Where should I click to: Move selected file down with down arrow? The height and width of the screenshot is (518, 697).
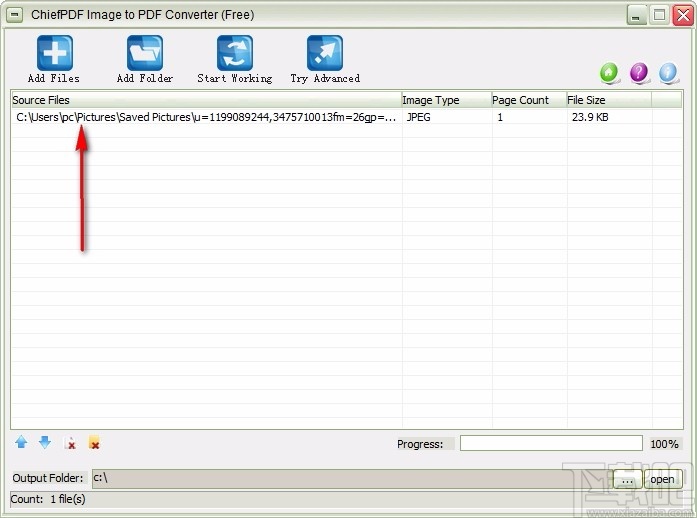pyautogui.click(x=45, y=442)
